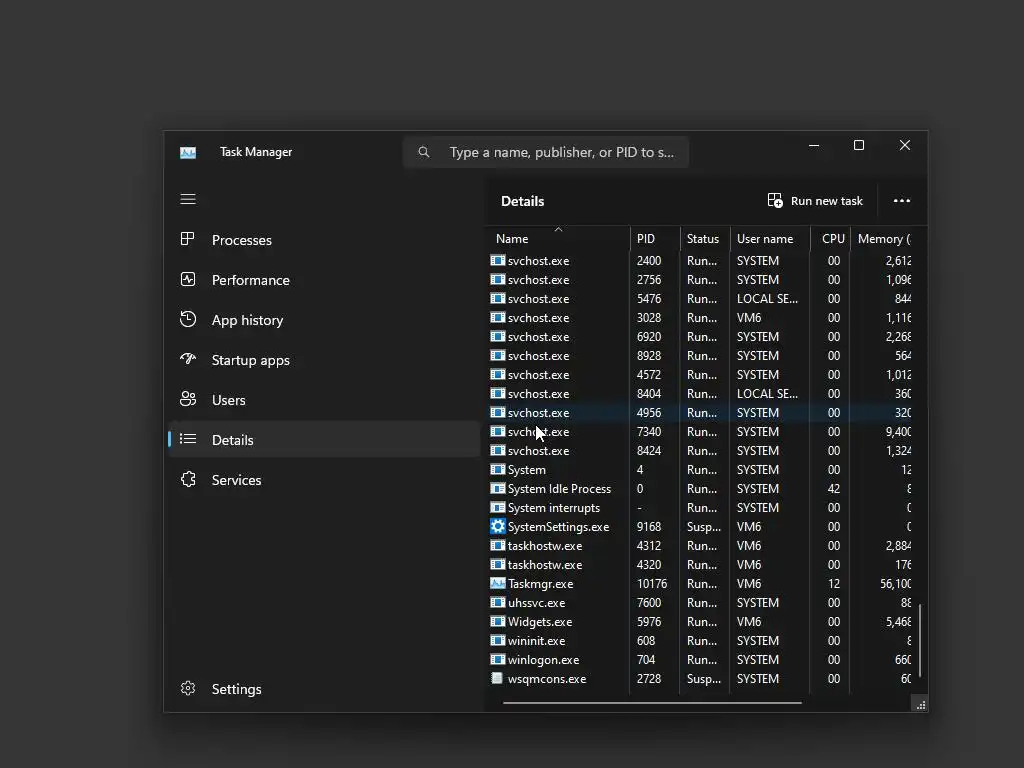1024x768 pixels.
Task: Click the Users sidebar icon
Action: pyautogui.click(x=187, y=399)
